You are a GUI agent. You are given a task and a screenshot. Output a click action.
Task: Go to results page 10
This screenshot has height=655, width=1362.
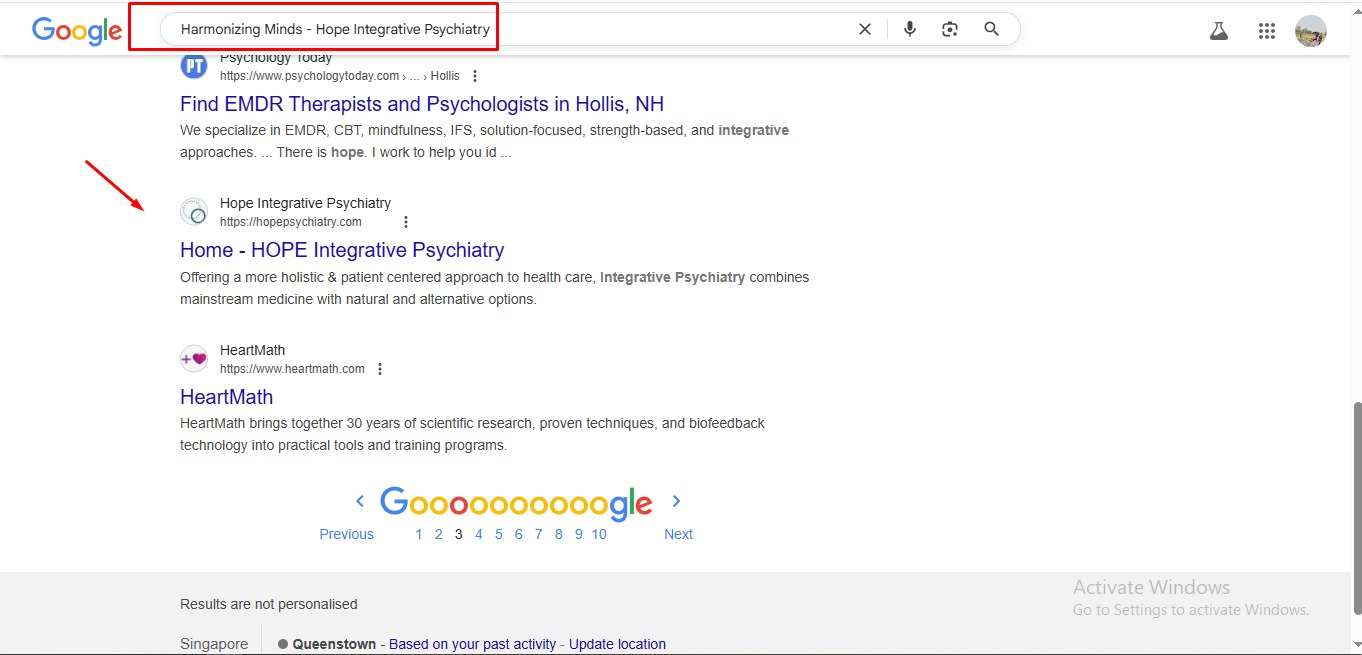coord(598,534)
